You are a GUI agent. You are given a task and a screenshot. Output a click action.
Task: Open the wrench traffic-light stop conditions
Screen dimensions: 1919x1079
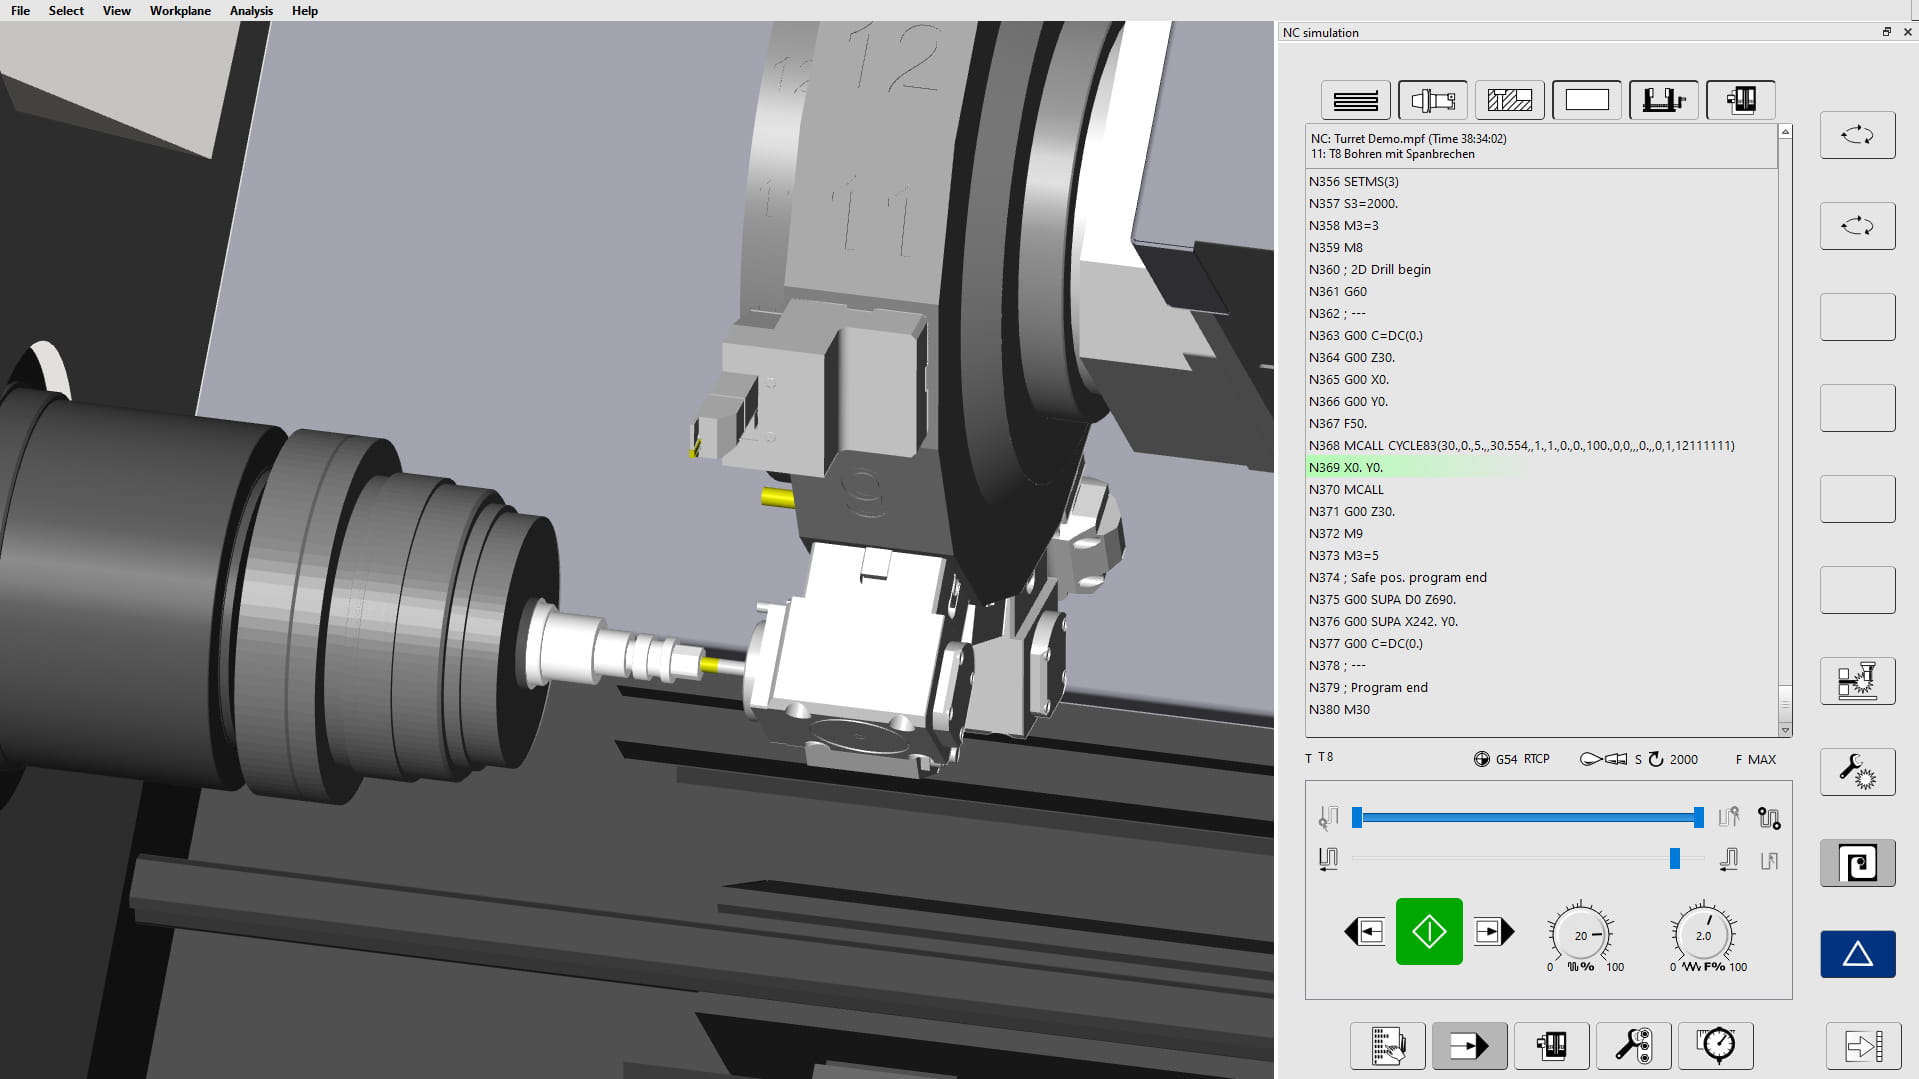click(x=1634, y=1046)
